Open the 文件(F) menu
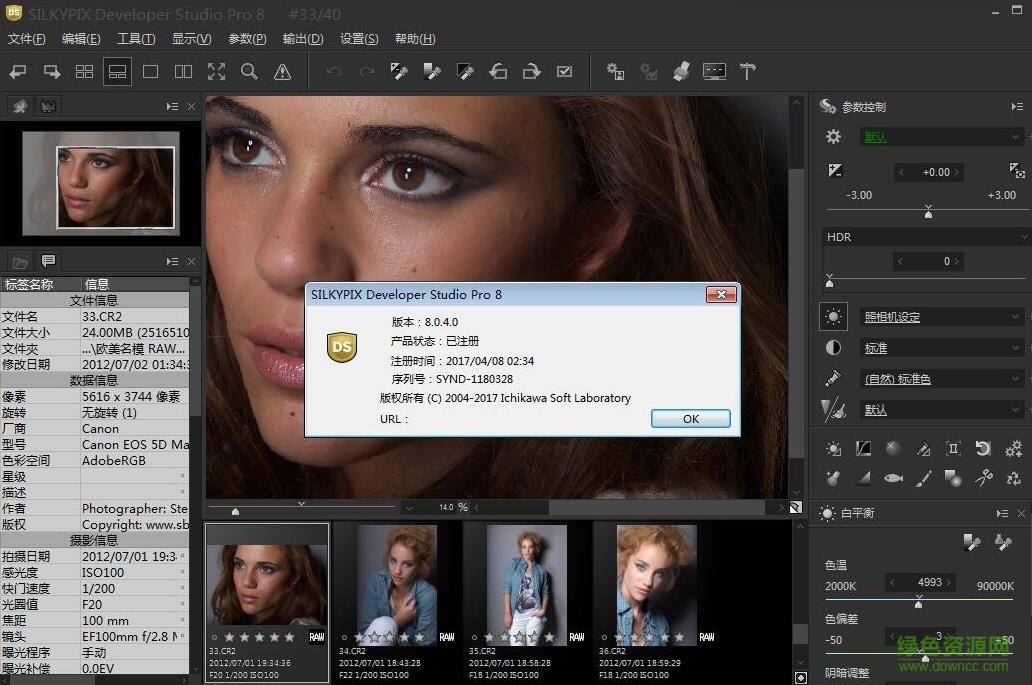Image resolution: width=1032 pixels, height=685 pixels. [x=27, y=39]
